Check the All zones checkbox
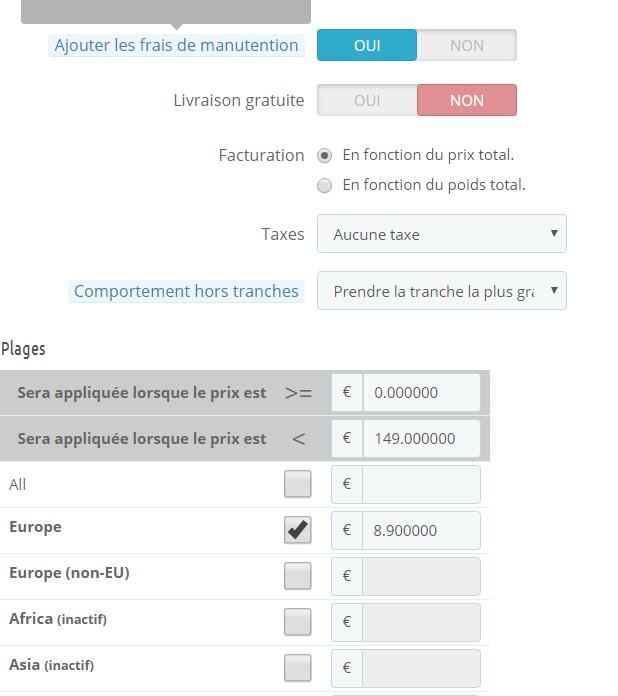Screen dimensions: 618x696 point(297,484)
